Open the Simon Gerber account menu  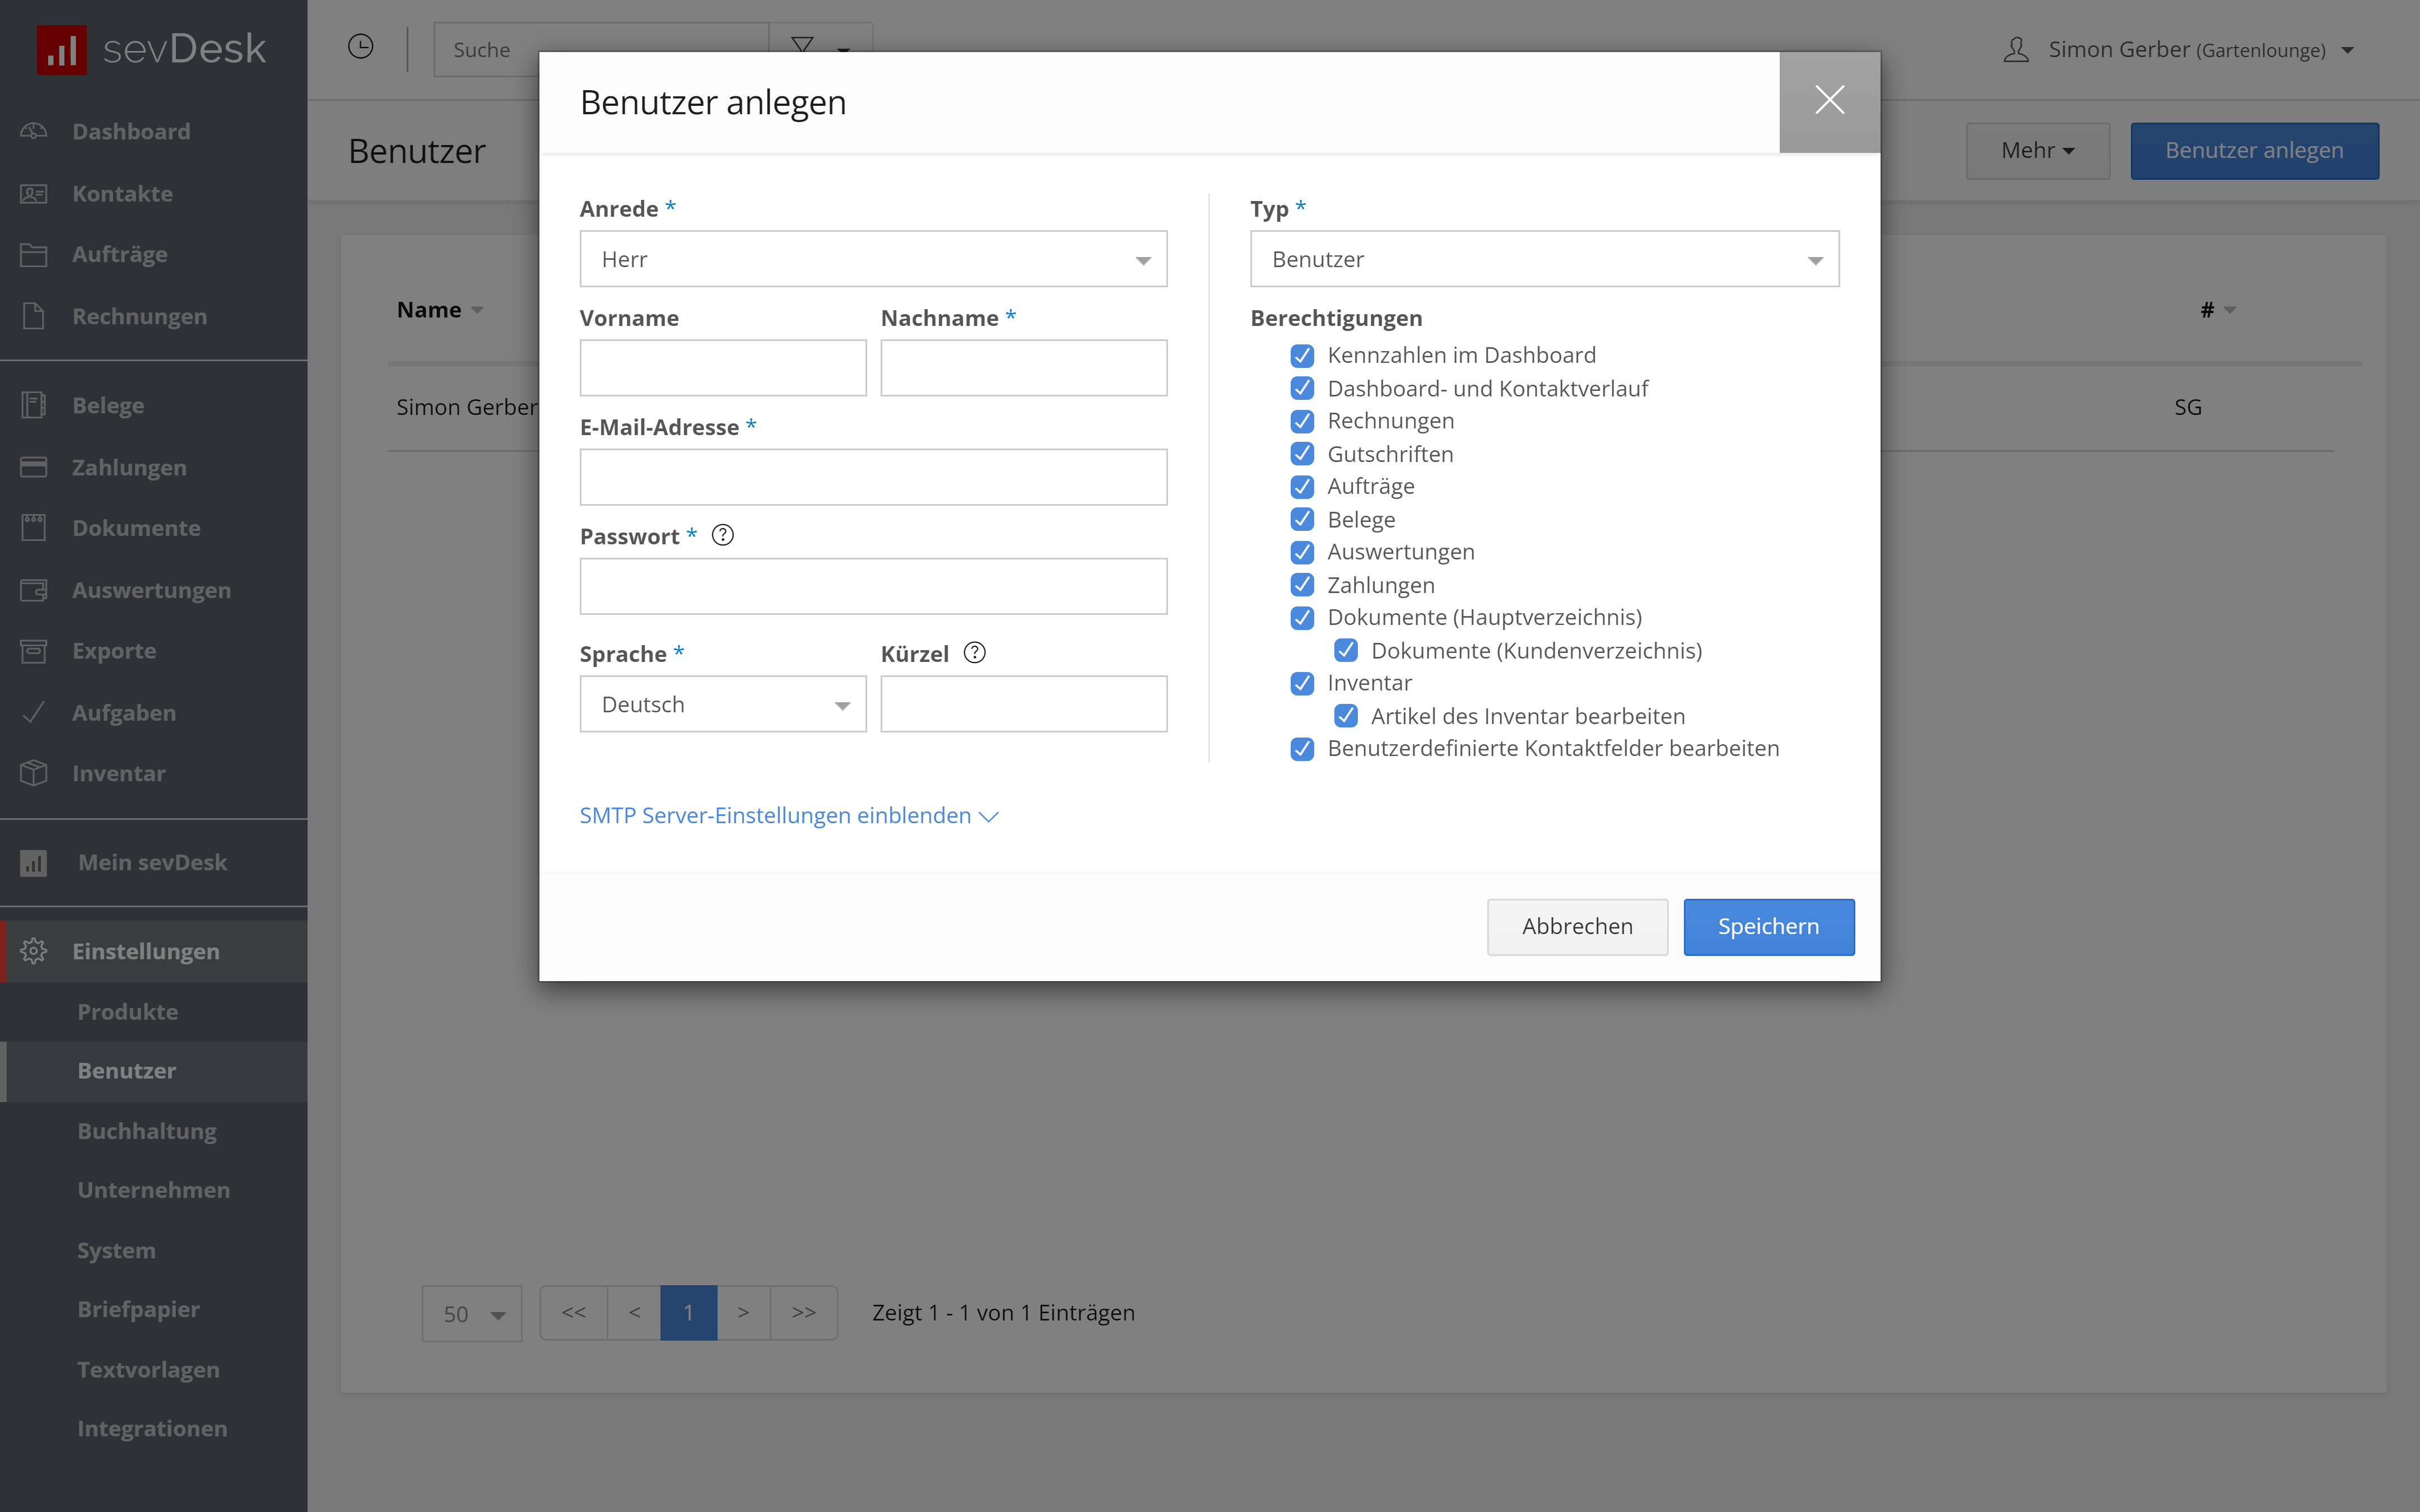point(2180,50)
